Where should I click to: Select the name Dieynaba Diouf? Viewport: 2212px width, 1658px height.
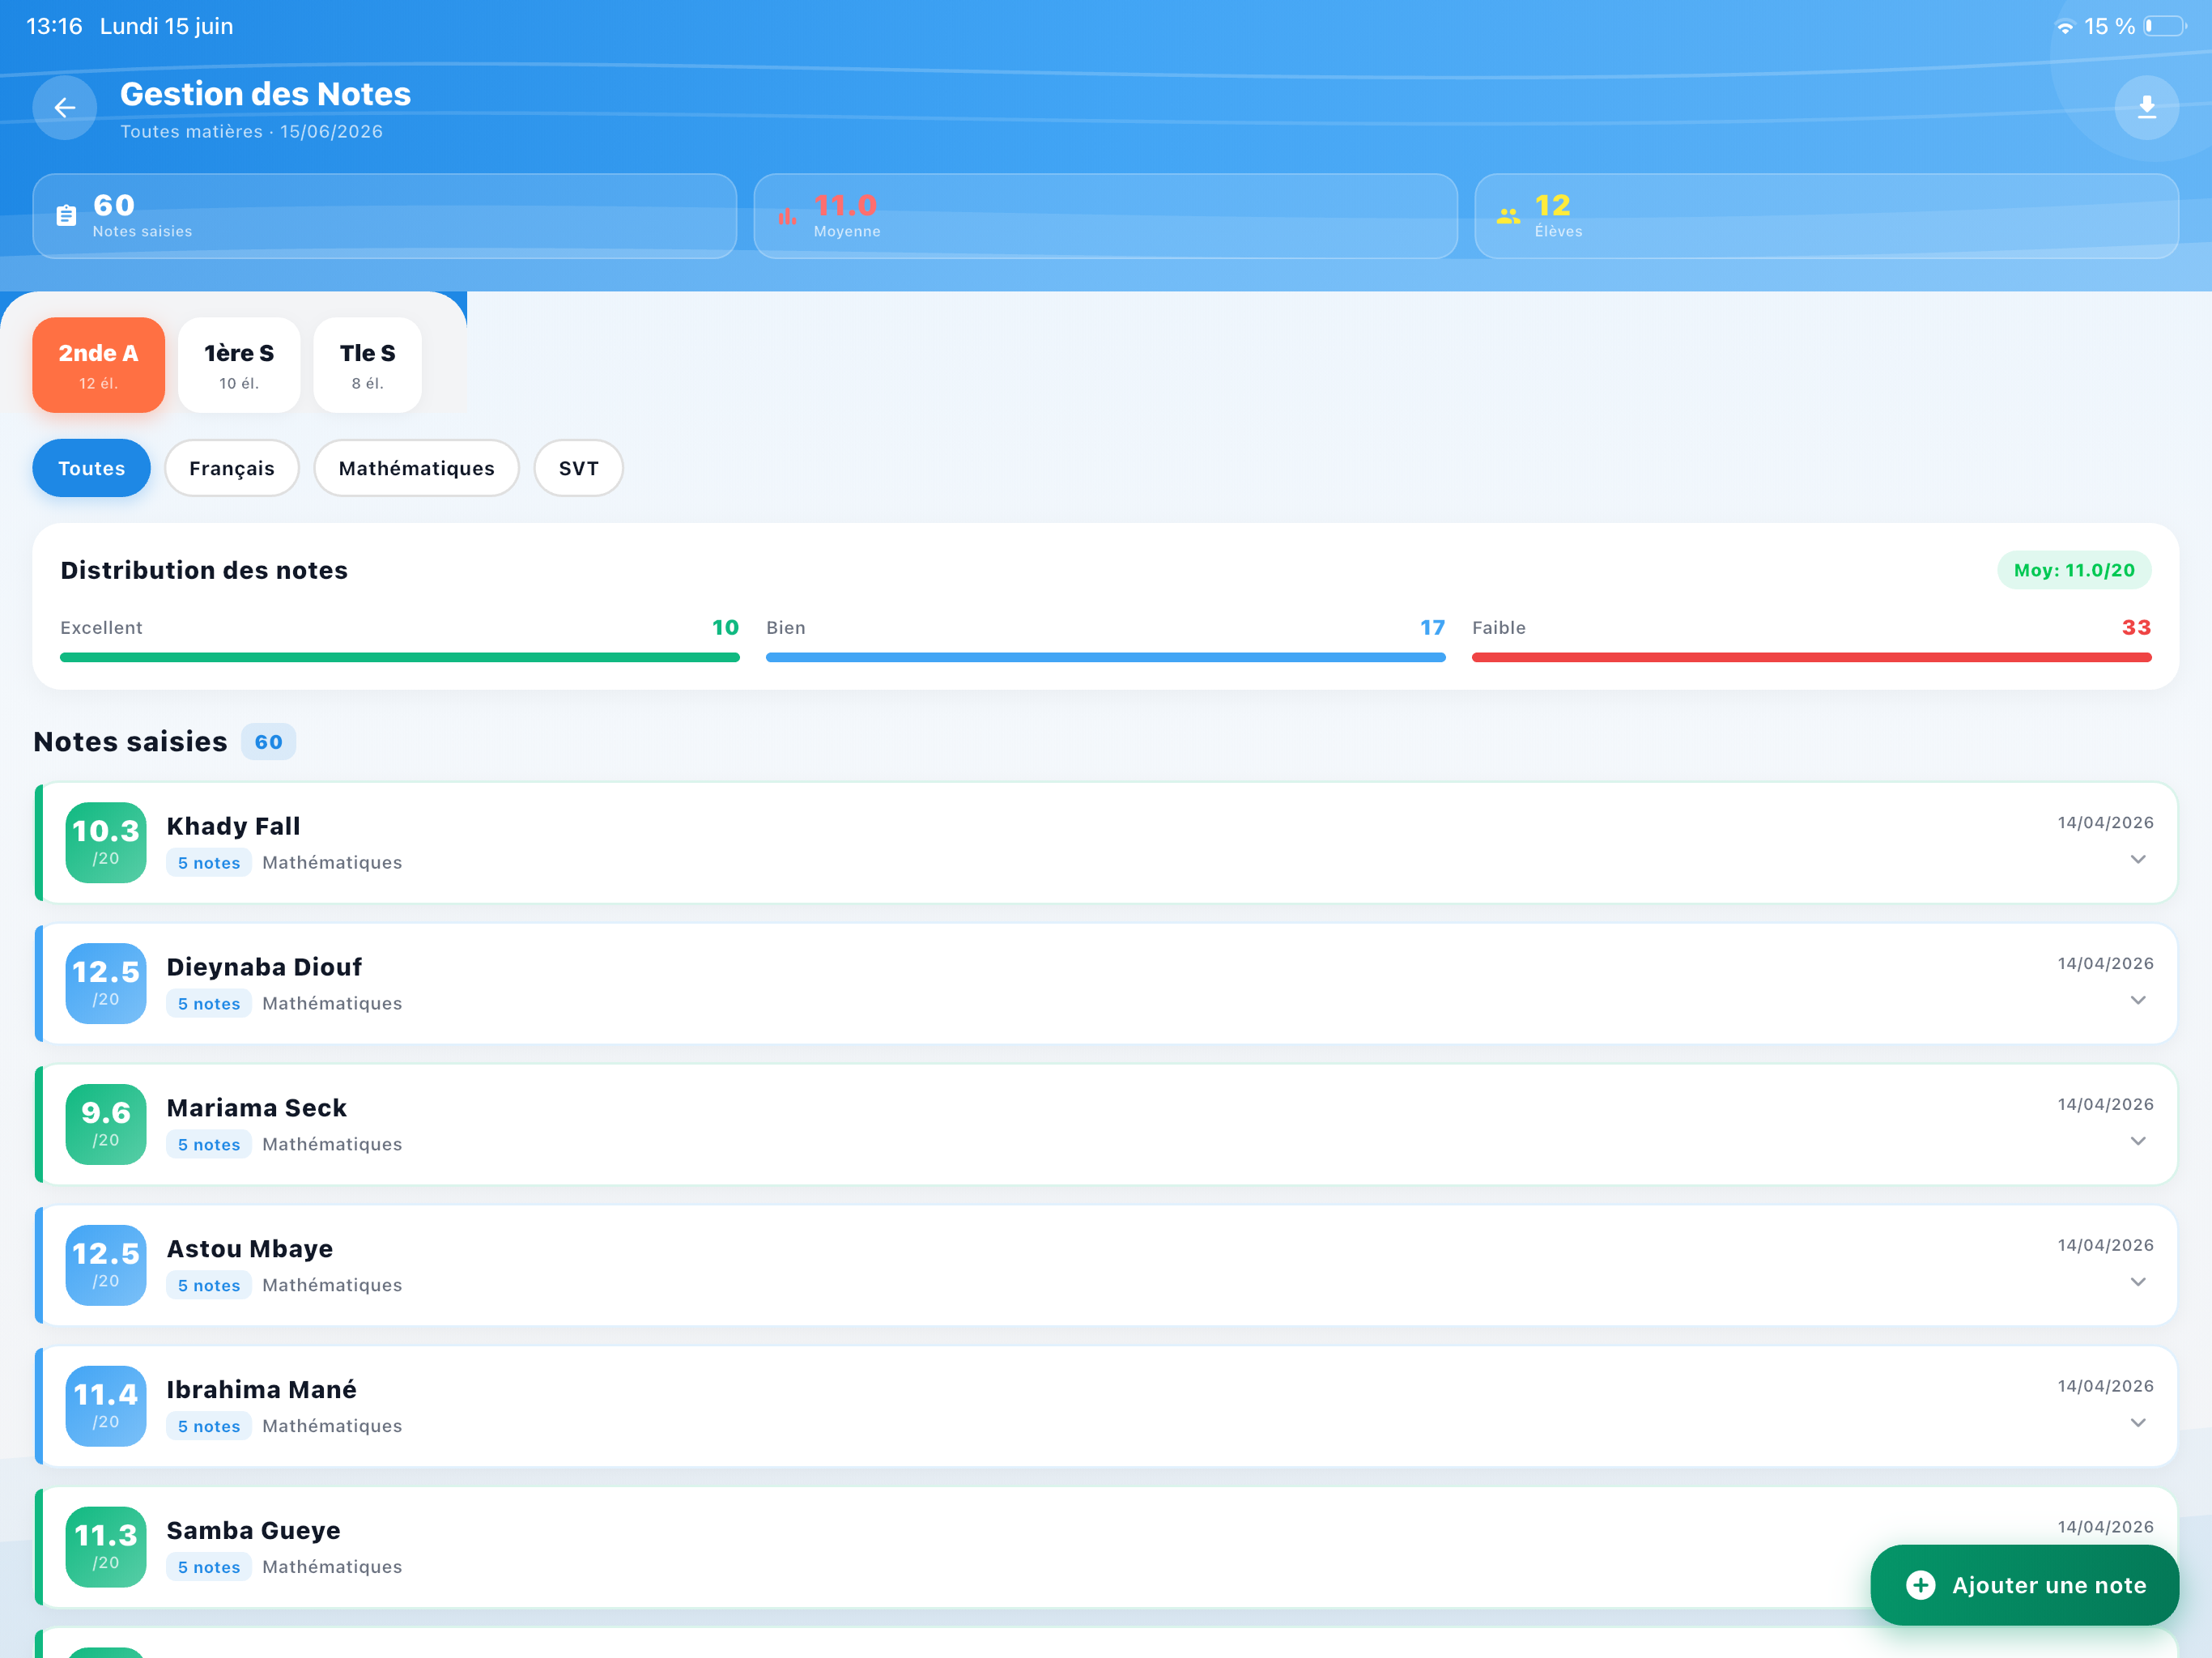264,968
